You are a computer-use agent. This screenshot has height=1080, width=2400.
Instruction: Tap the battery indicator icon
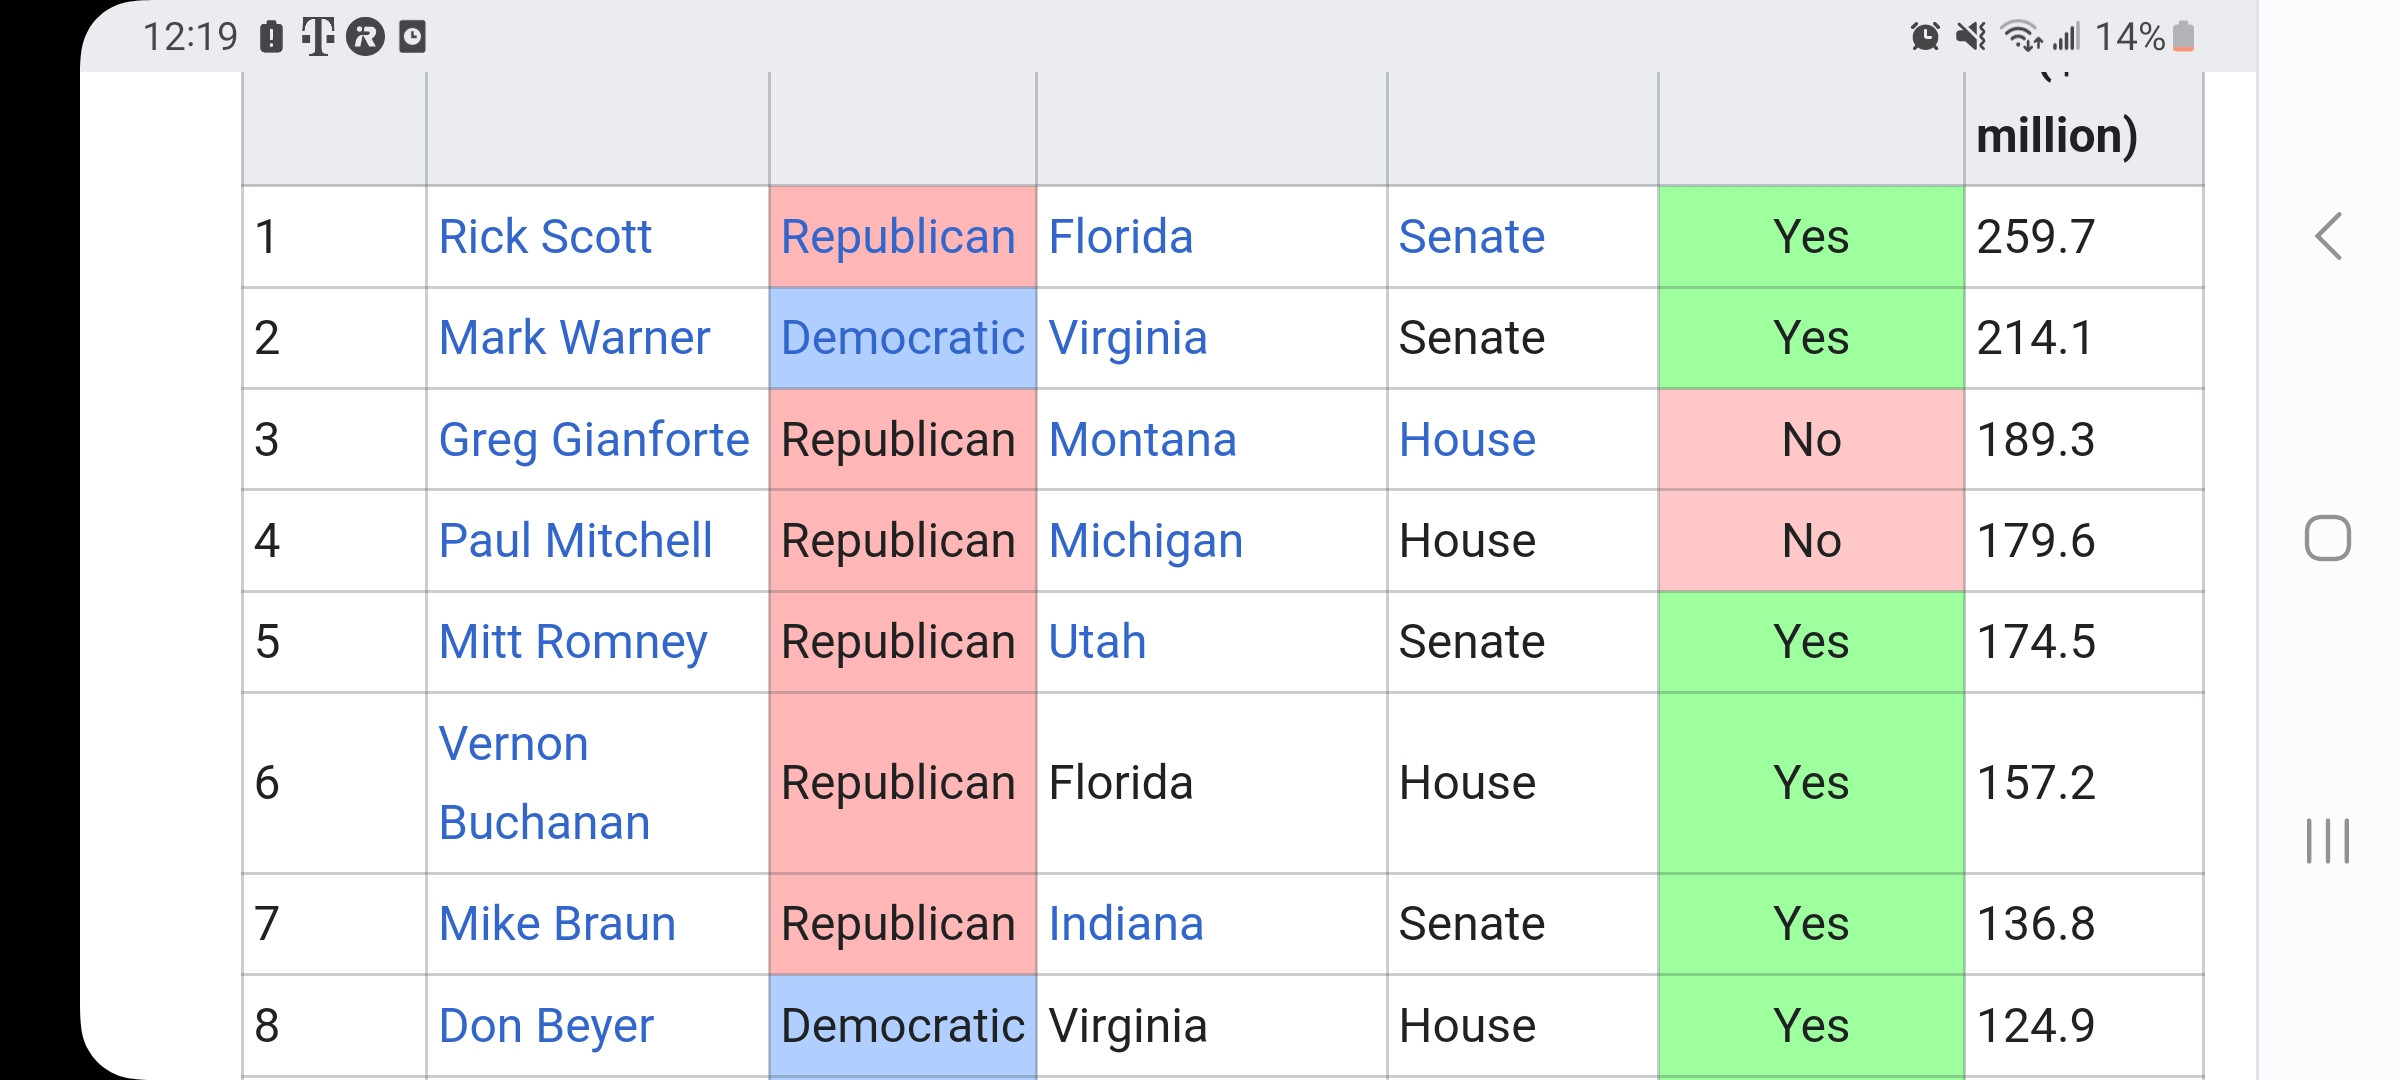pyautogui.click(x=2184, y=37)
